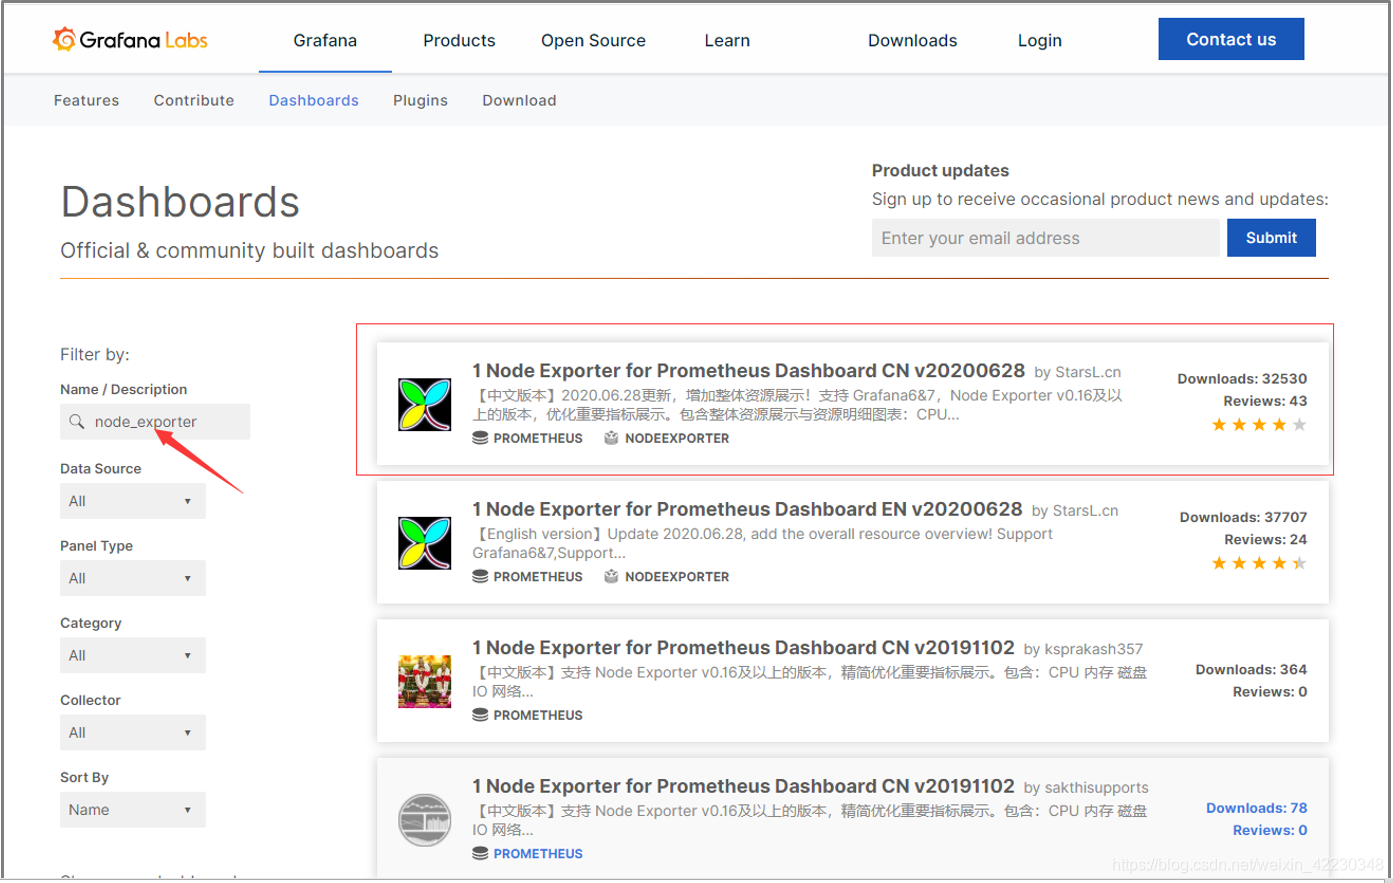Open the Products menu
This screenshot has width=1393, height=883.
click(459, 40)
